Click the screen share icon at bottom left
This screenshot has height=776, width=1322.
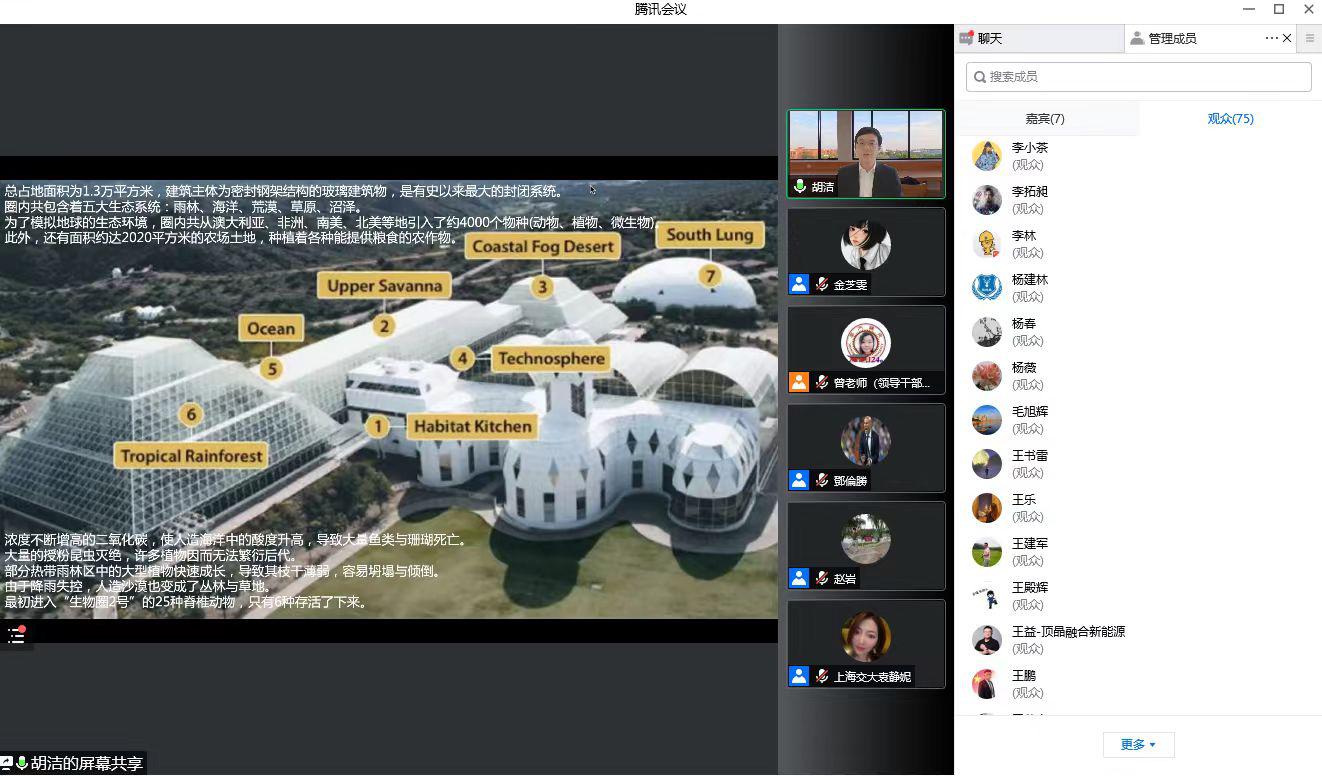[7, 763]
